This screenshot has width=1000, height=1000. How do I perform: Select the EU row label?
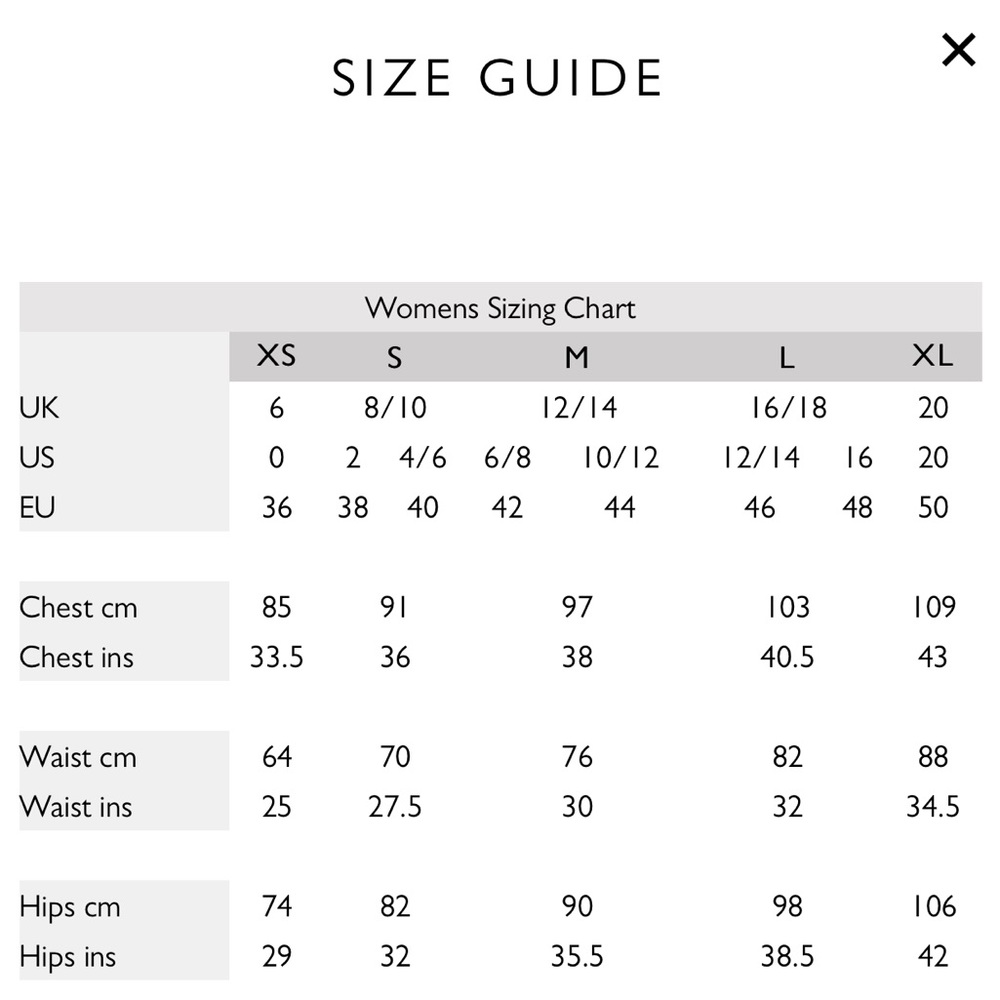[x=38, y=507]
